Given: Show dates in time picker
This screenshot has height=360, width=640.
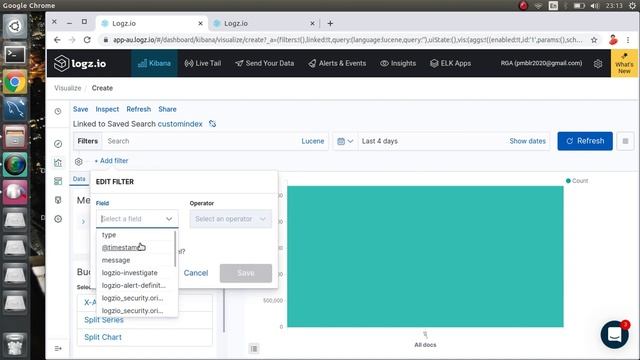Looking at the screenshot, I should tap(527, 141).
